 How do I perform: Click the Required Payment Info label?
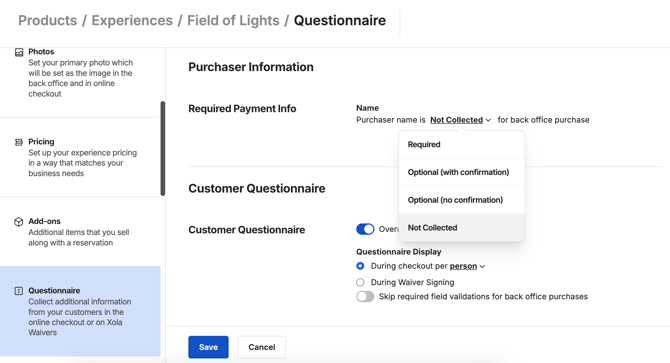242,108
